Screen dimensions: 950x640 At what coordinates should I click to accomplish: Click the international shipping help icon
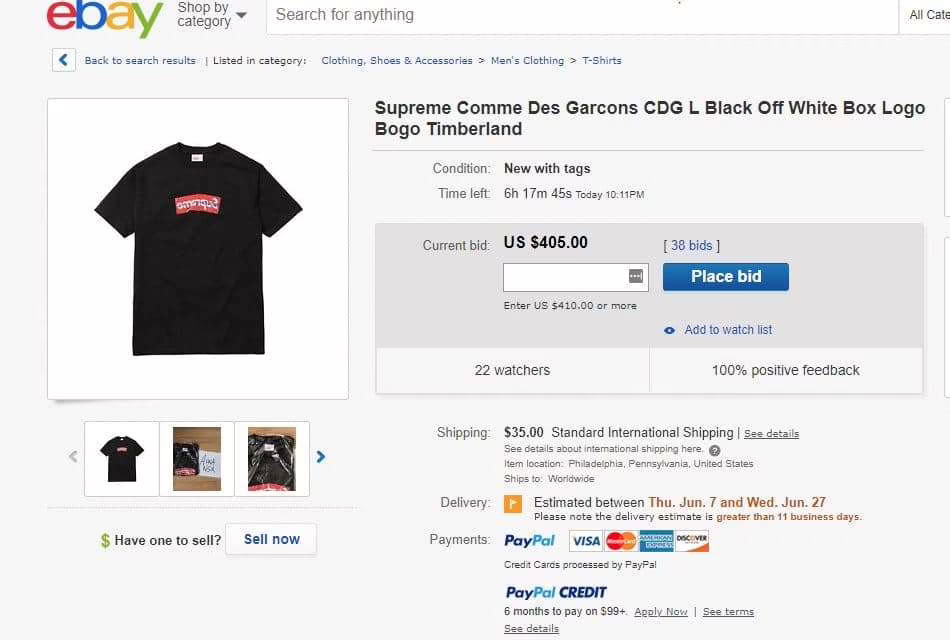(714, 450)
